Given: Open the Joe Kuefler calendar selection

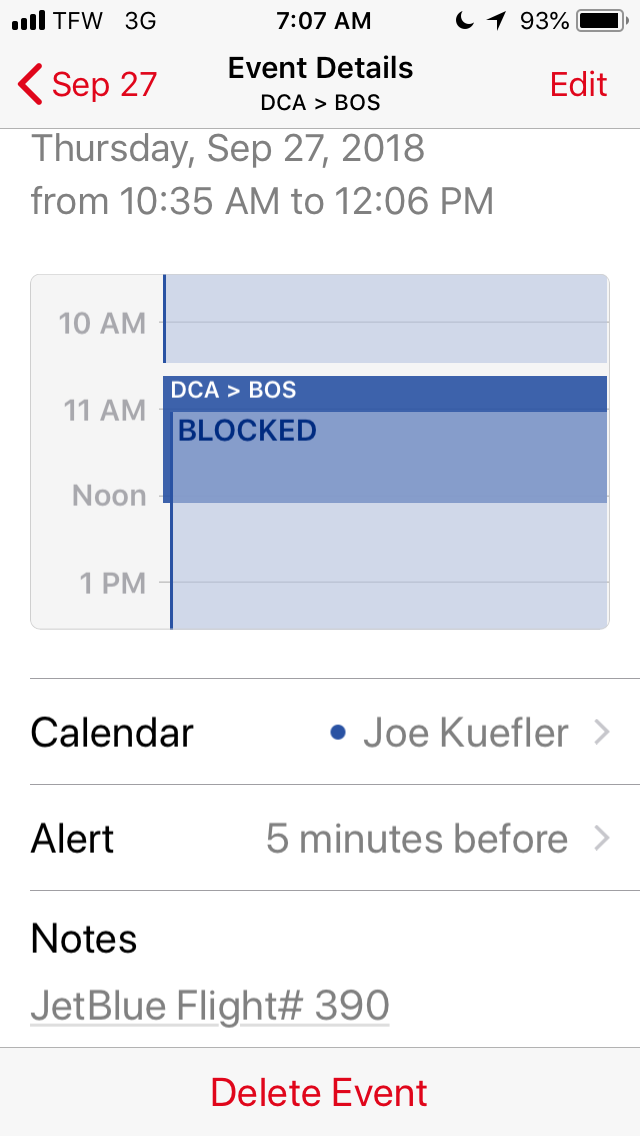Looking at the screenshot, I should point(466,733).
